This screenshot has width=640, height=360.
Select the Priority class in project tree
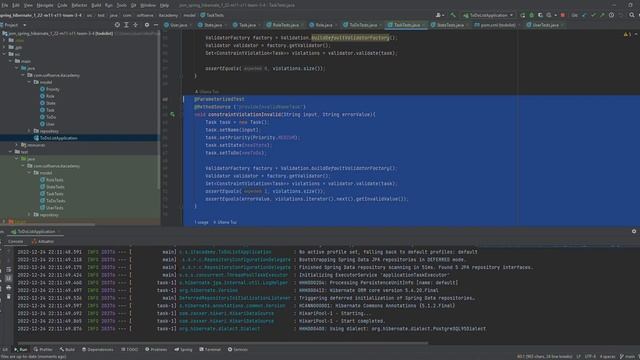(49, 89)
